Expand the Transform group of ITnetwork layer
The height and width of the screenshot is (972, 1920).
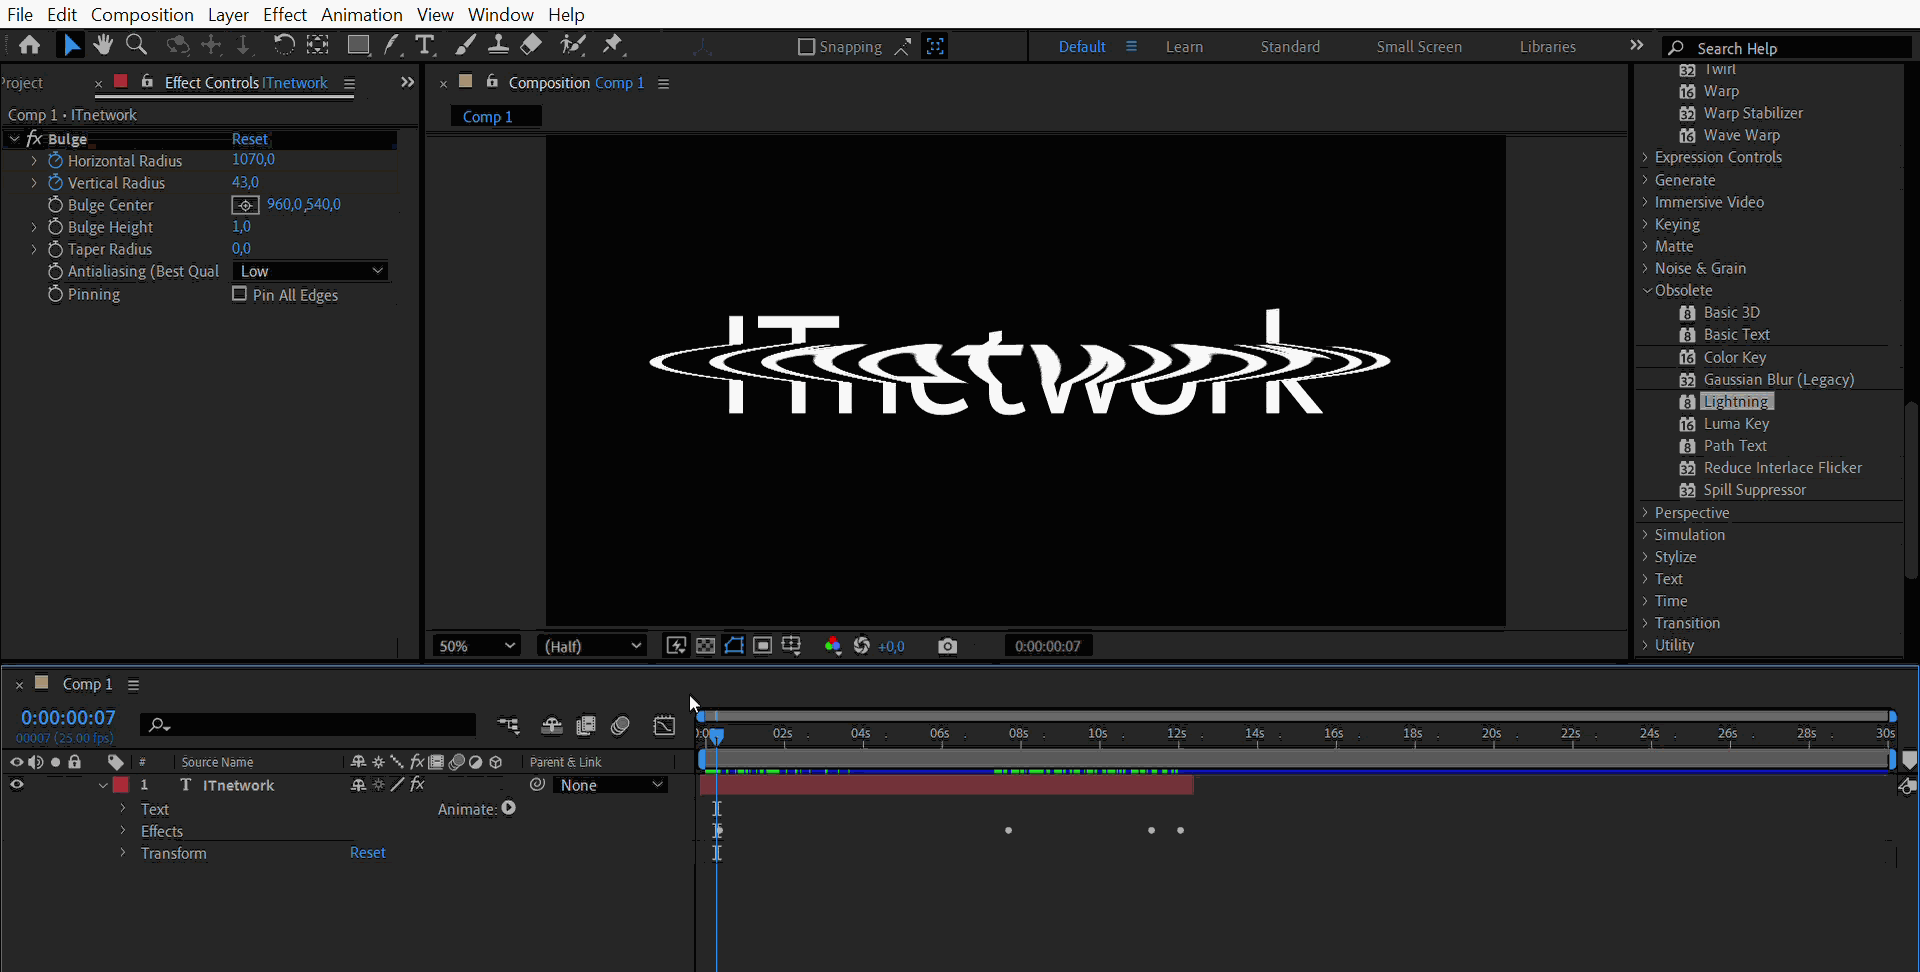(x=123, y=853)
